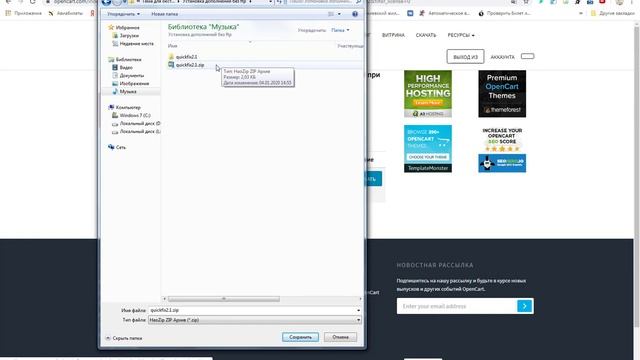
Task: Click the ВЫХОД ИЗ button
Action: (x=465, y=57)
